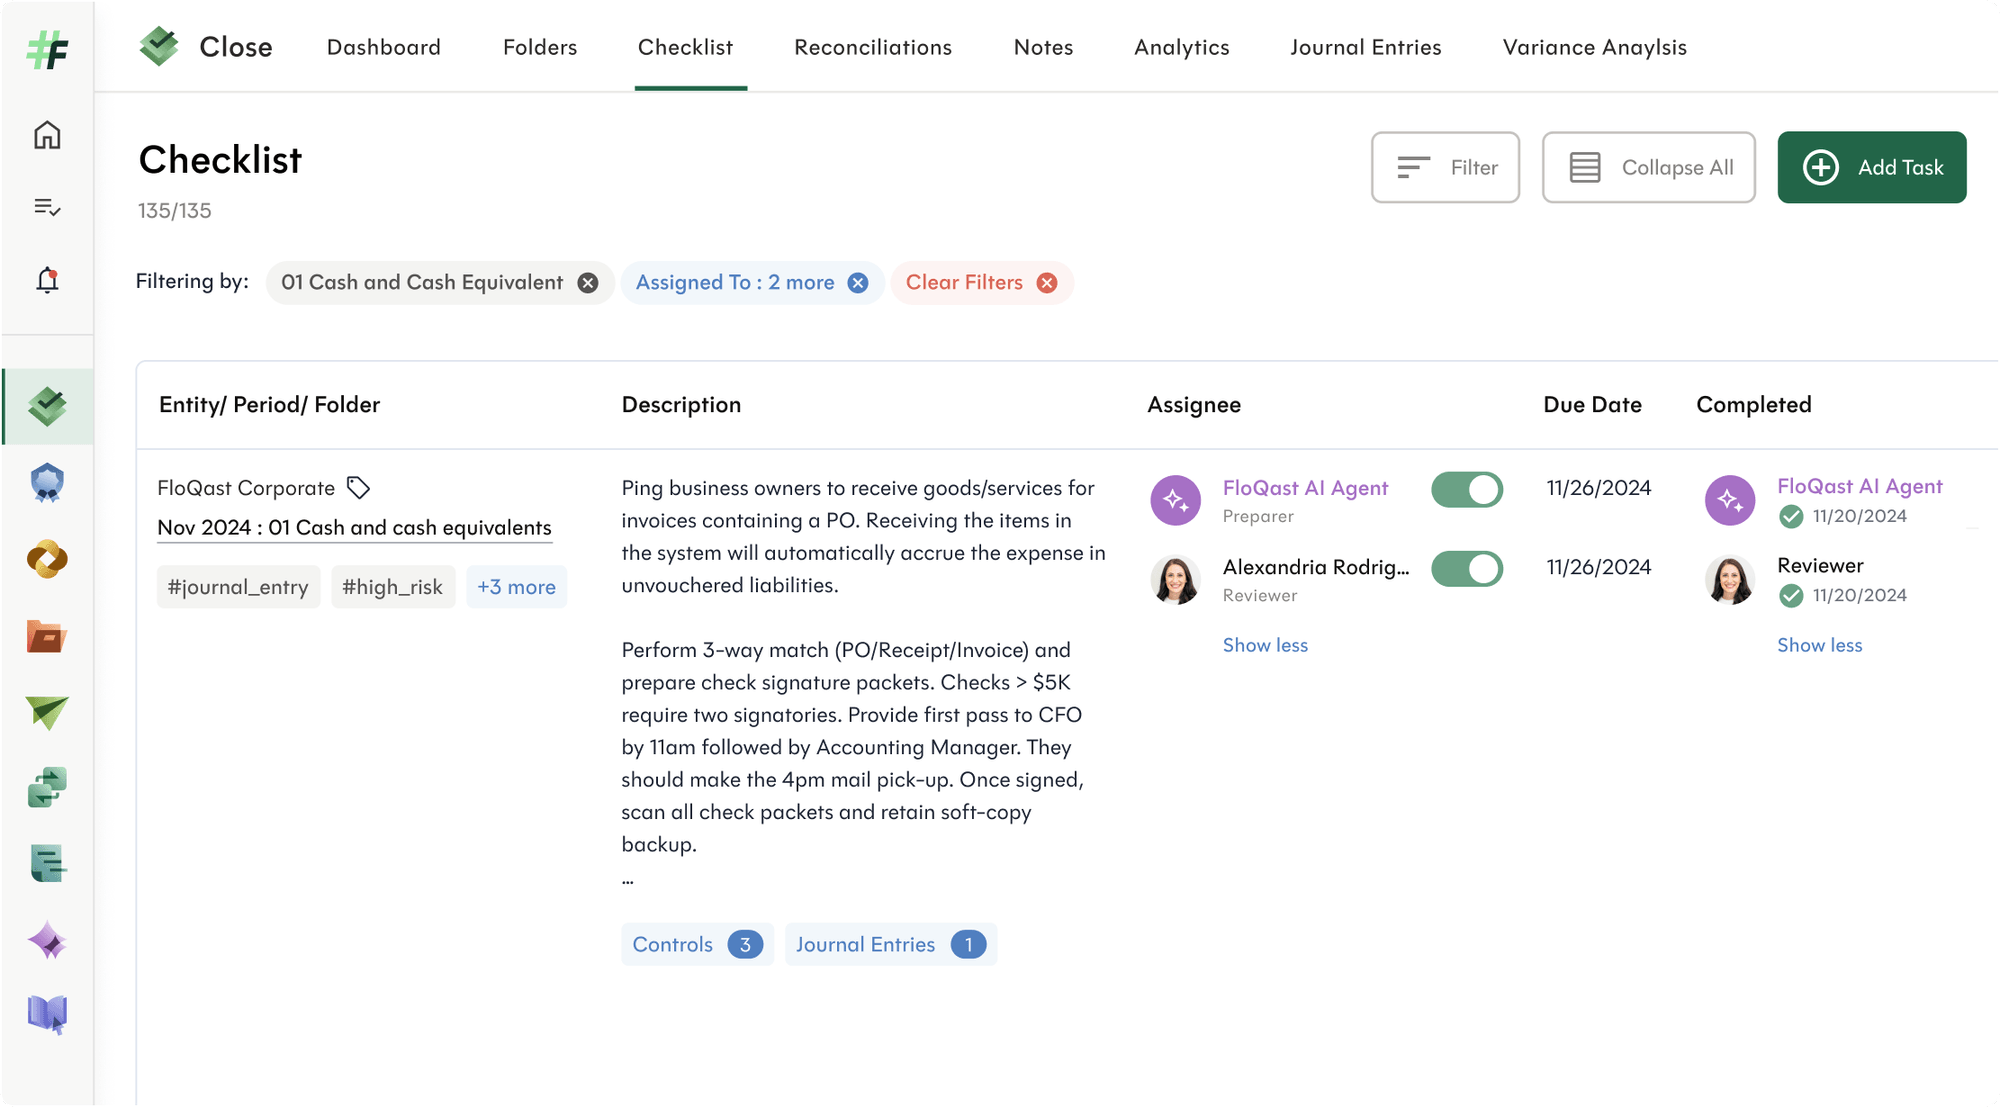Open Nov 2024 : 01 Cash and cash equivalents link
Image resolution: width=2000 pixels, height=1107 pixels.
point(354,528)
